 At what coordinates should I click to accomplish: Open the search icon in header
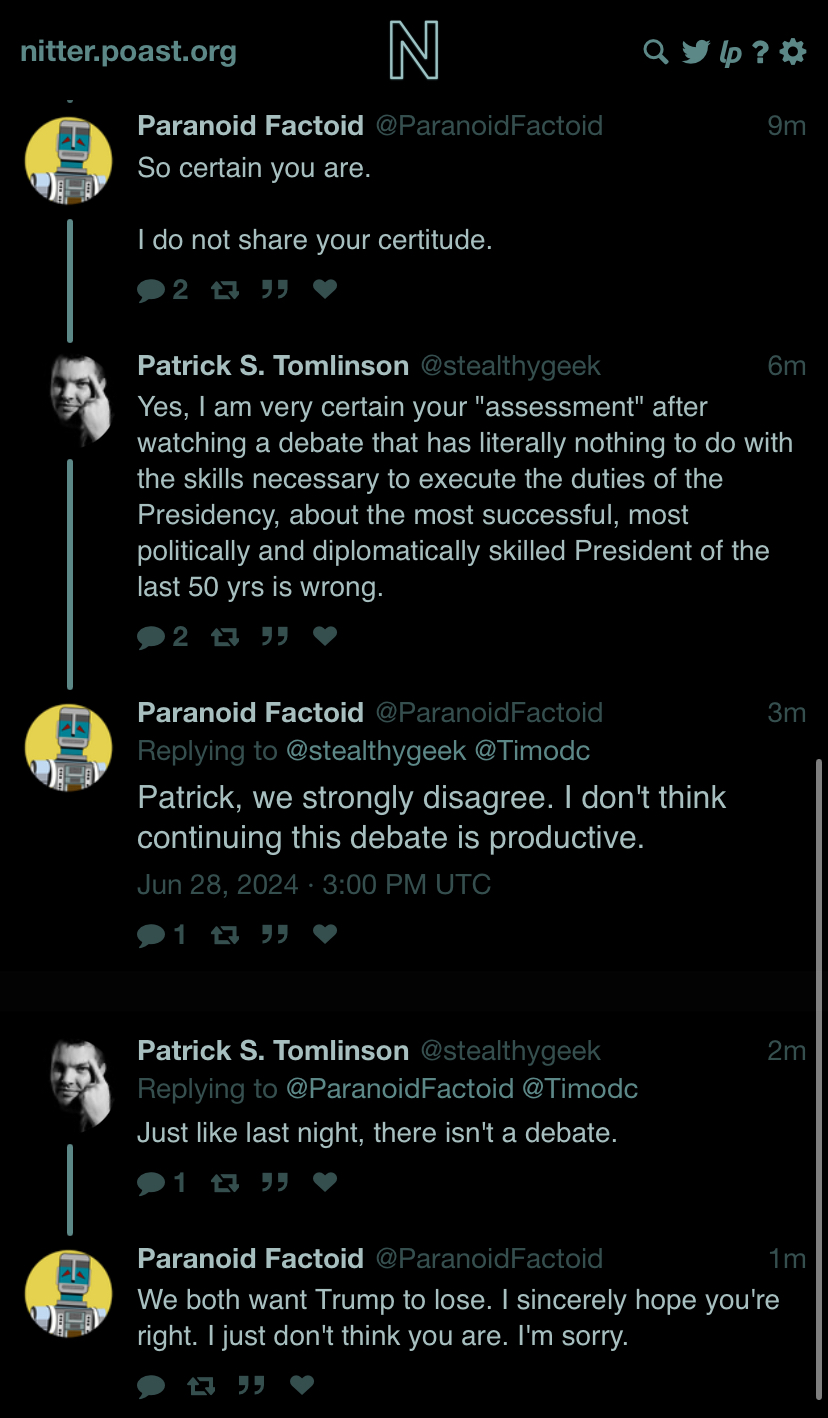pos(655,51)
